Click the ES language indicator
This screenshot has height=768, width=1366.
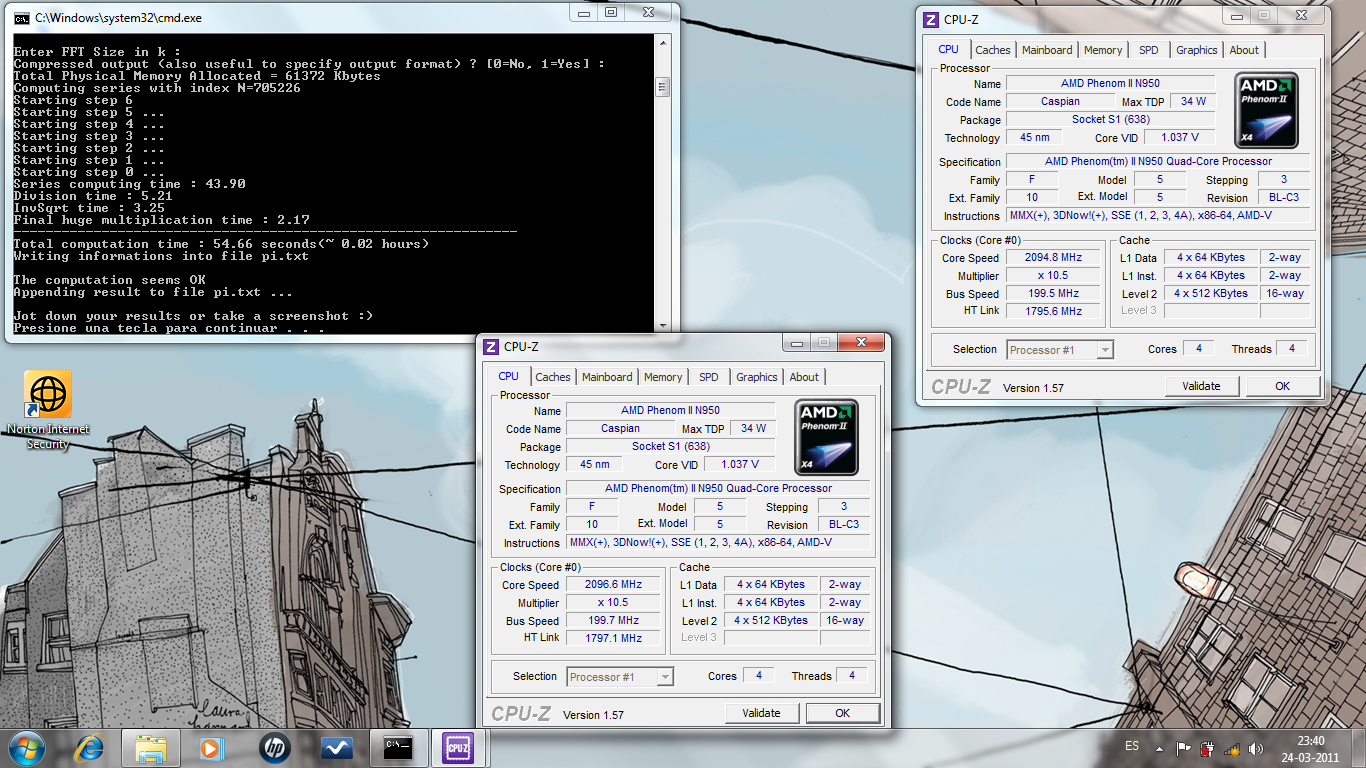point(1131,747)
